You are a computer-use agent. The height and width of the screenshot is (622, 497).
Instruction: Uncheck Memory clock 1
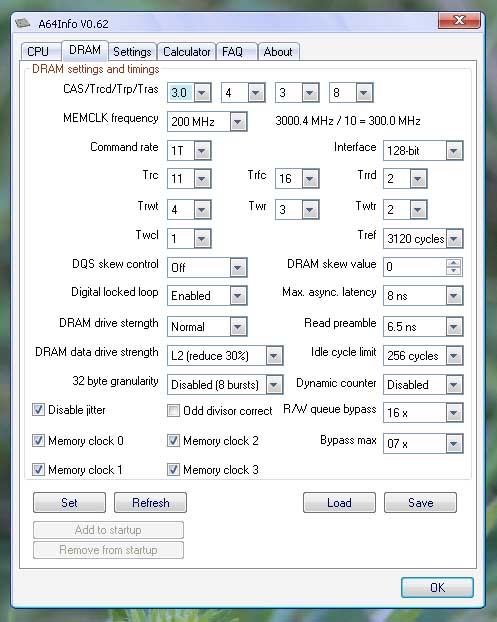(38, 469)
